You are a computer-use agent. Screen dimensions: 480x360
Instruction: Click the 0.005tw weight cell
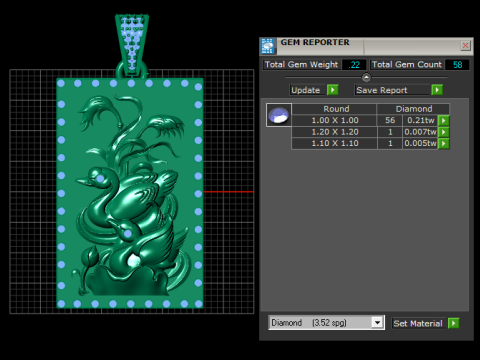420,143
